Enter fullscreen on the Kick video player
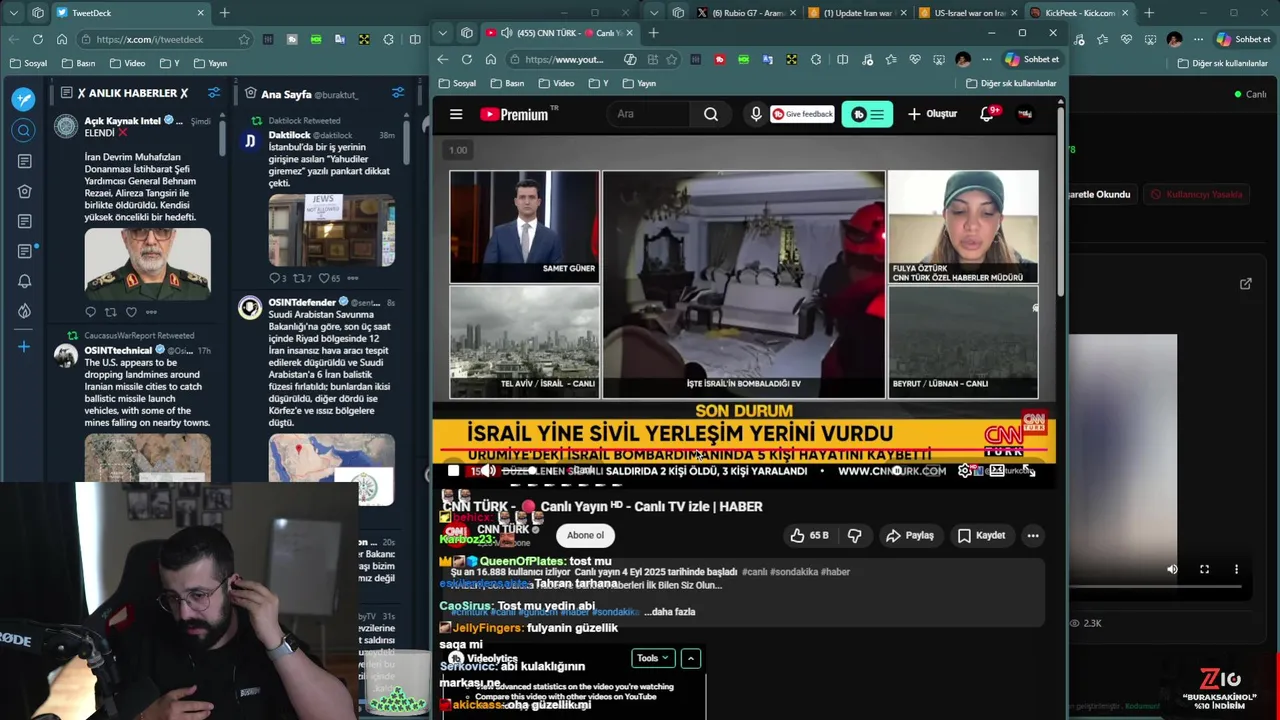 point(1205,569)
